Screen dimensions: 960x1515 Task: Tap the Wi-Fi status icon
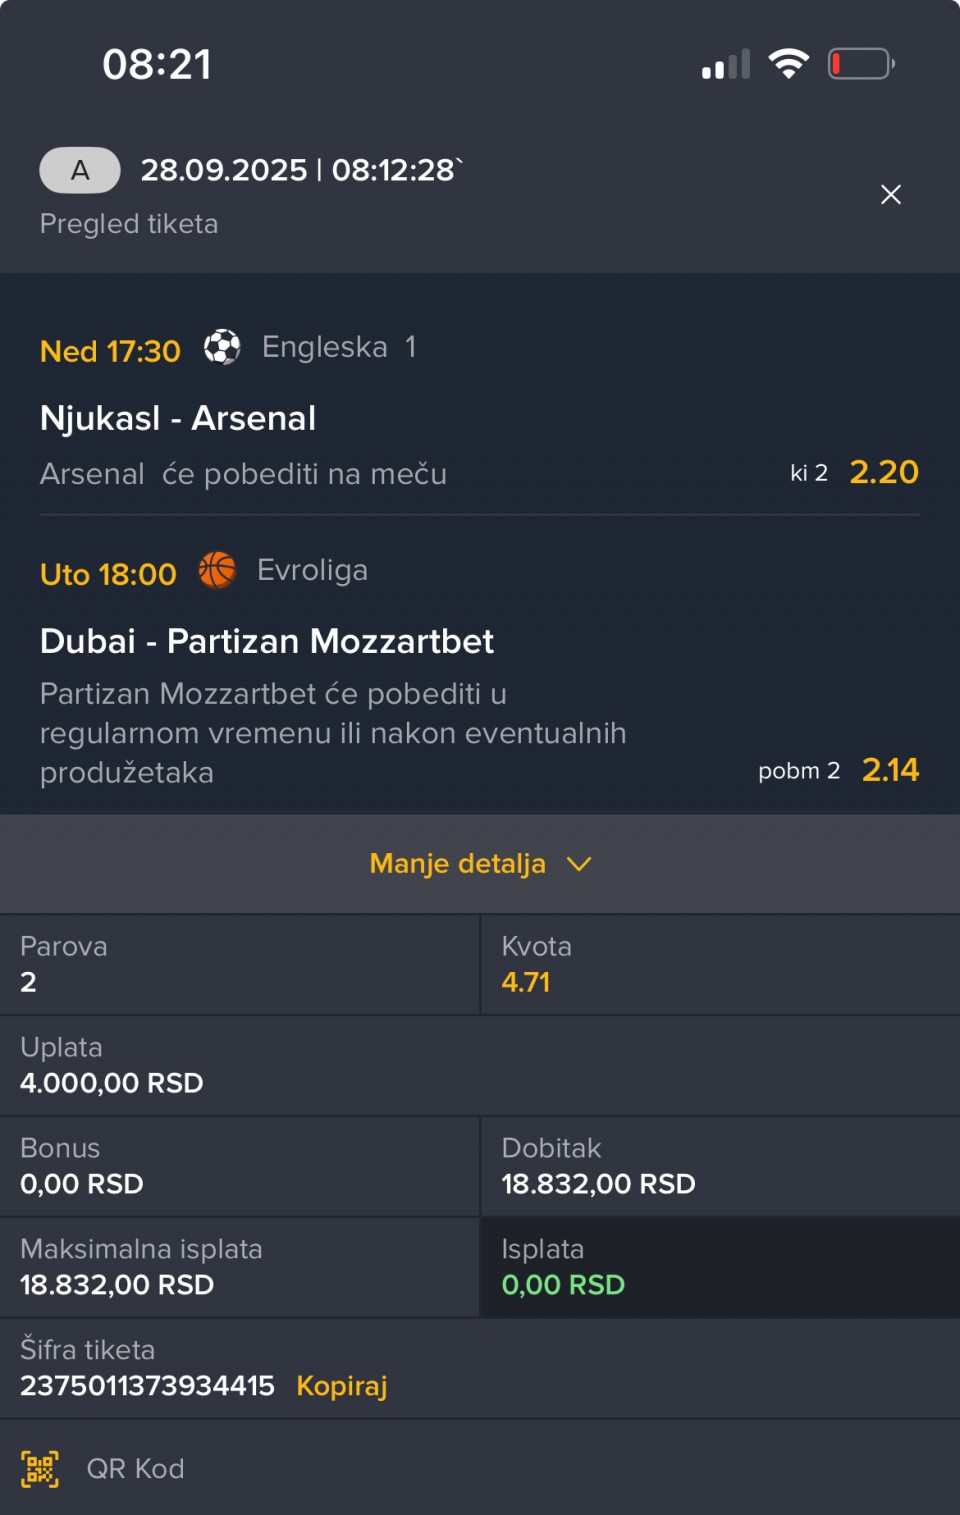coord(788,65)
